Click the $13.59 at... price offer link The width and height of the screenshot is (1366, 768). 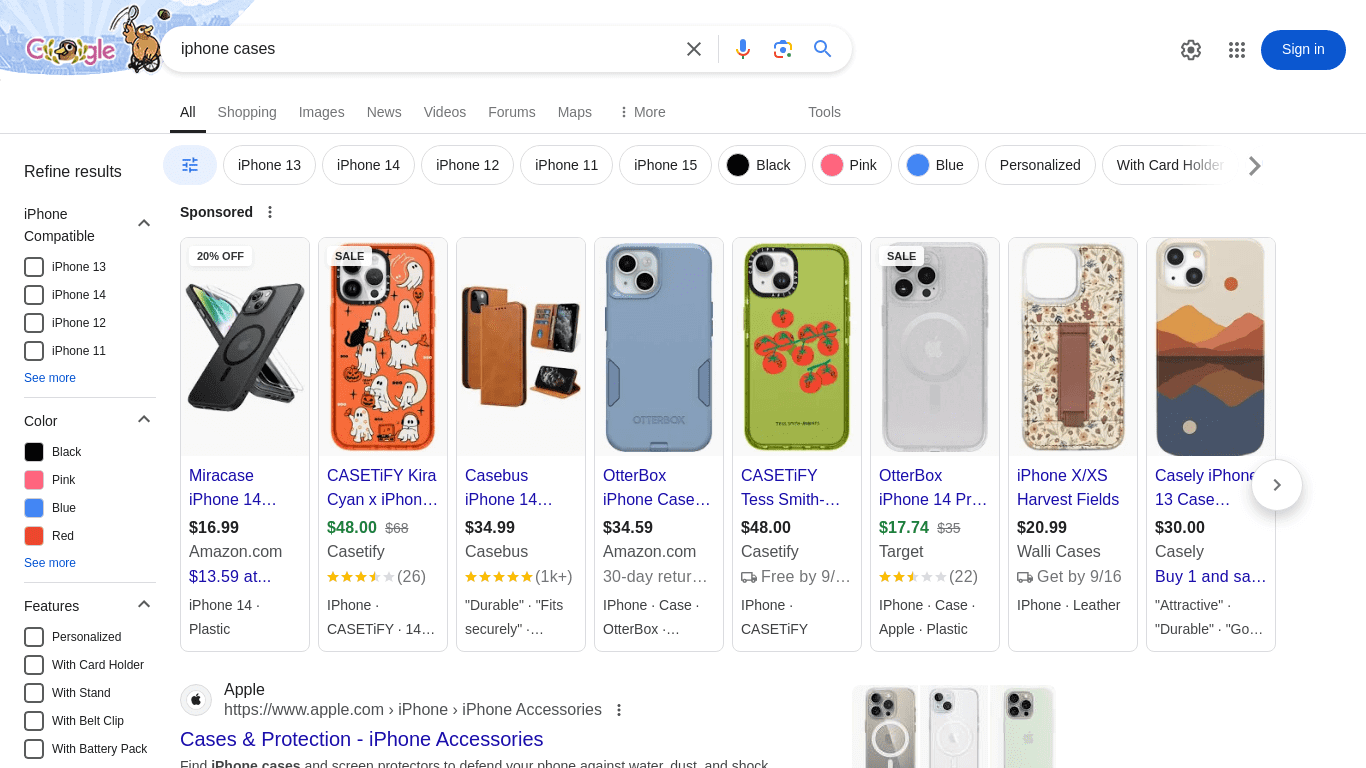[230, 576]
